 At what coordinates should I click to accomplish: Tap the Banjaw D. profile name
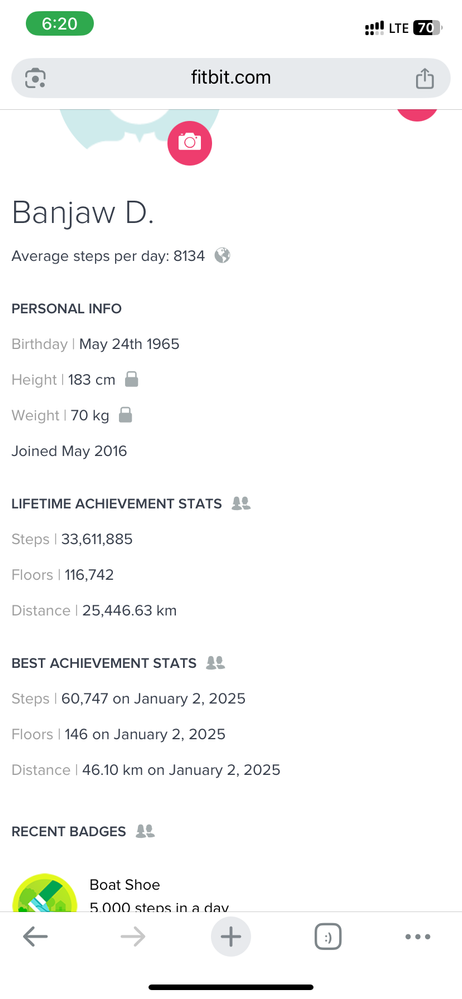click(x=83, y=212)
